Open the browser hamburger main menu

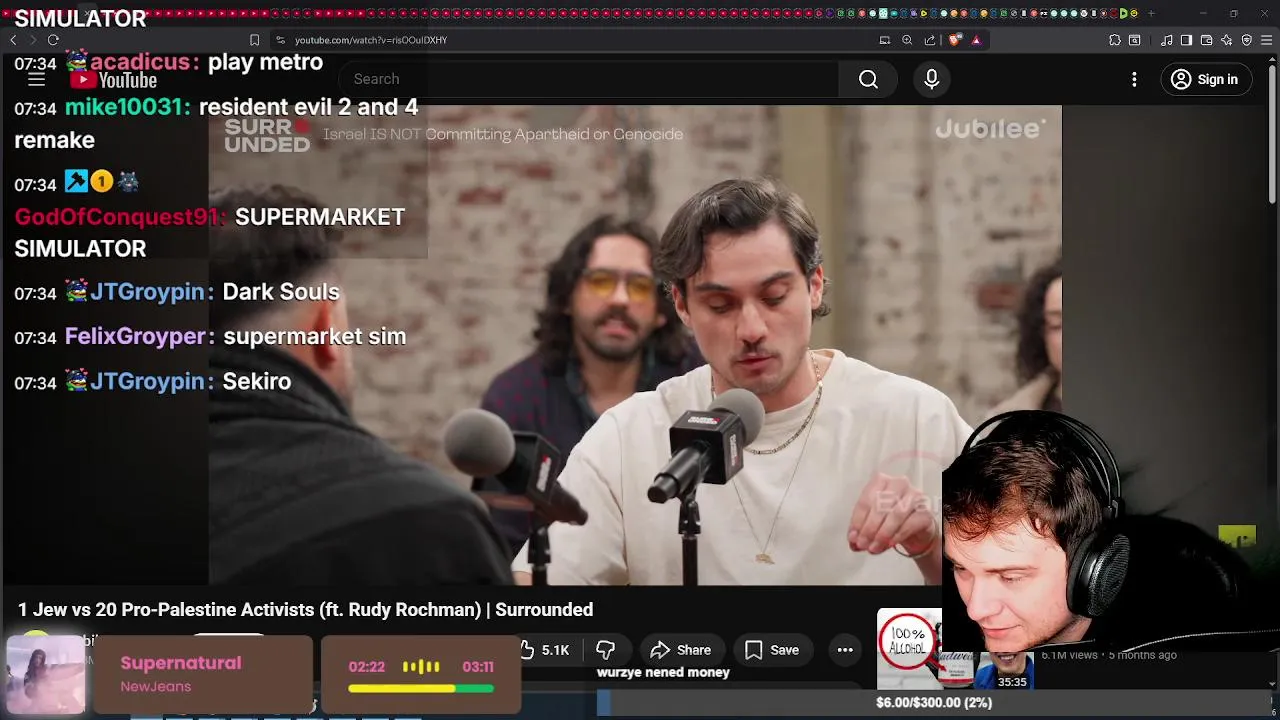[1267, 40]
